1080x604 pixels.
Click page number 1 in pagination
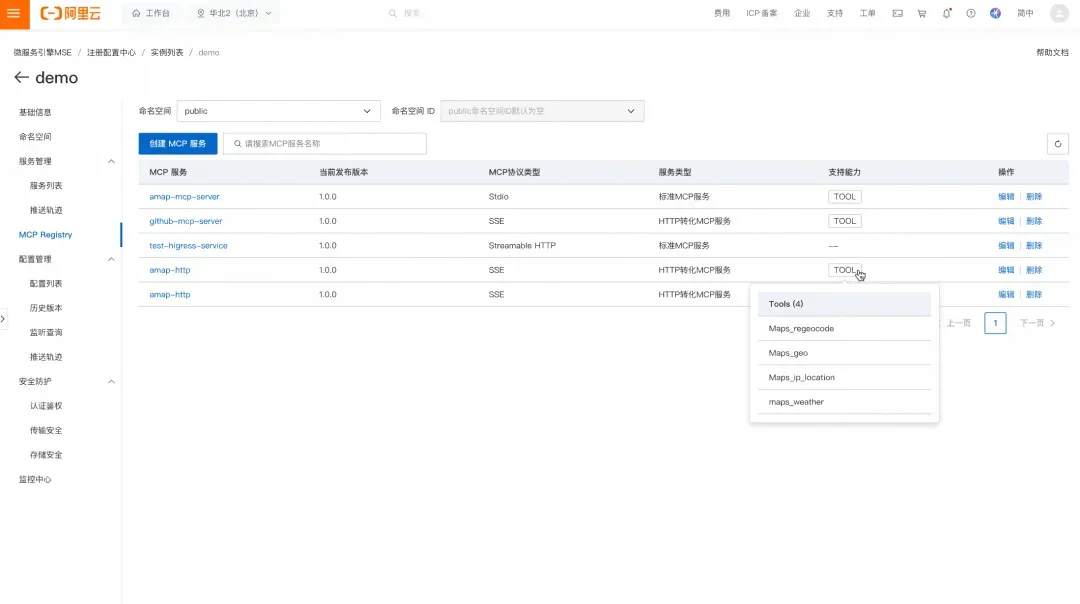coord(995,323)
